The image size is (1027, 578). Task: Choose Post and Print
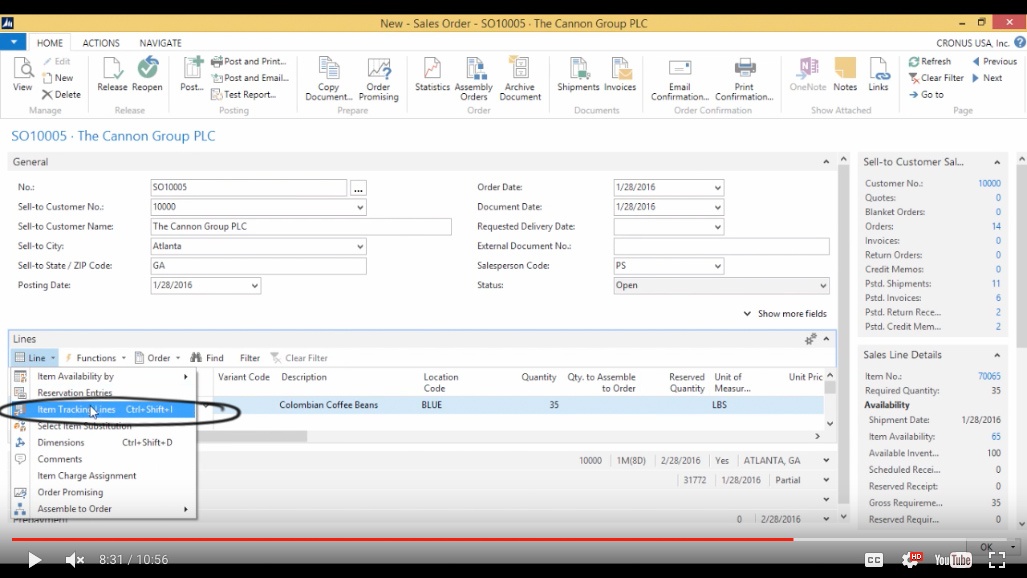pos(249,61)
